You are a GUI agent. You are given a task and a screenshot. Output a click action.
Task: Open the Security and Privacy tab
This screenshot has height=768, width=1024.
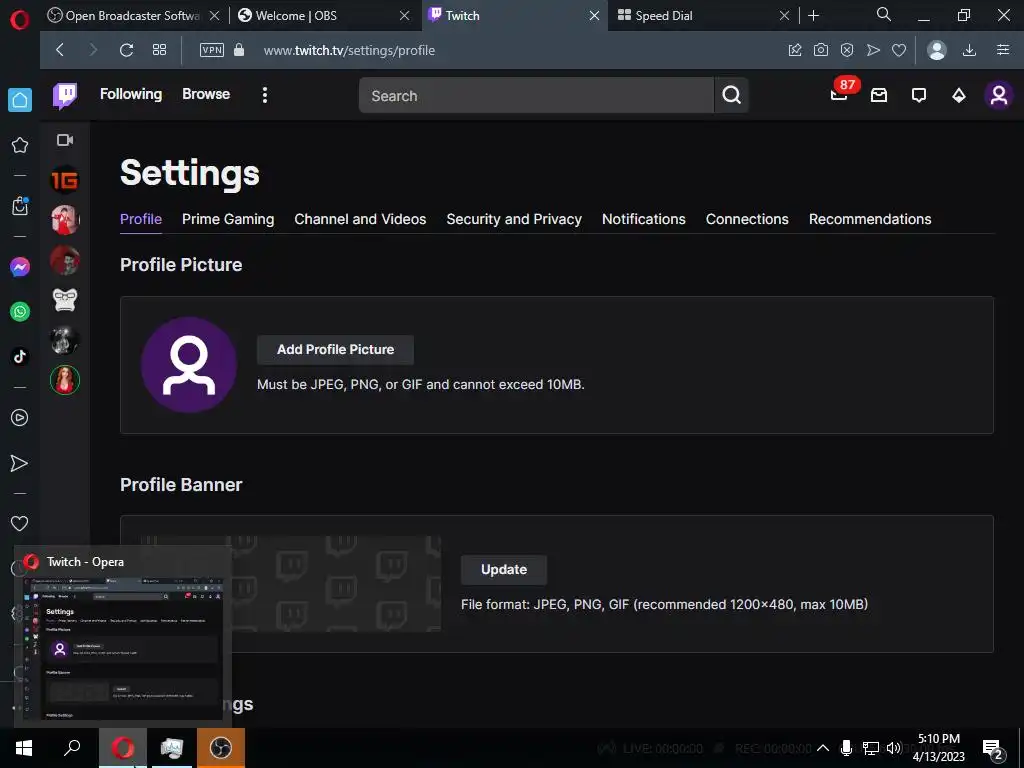coord(514,219)
